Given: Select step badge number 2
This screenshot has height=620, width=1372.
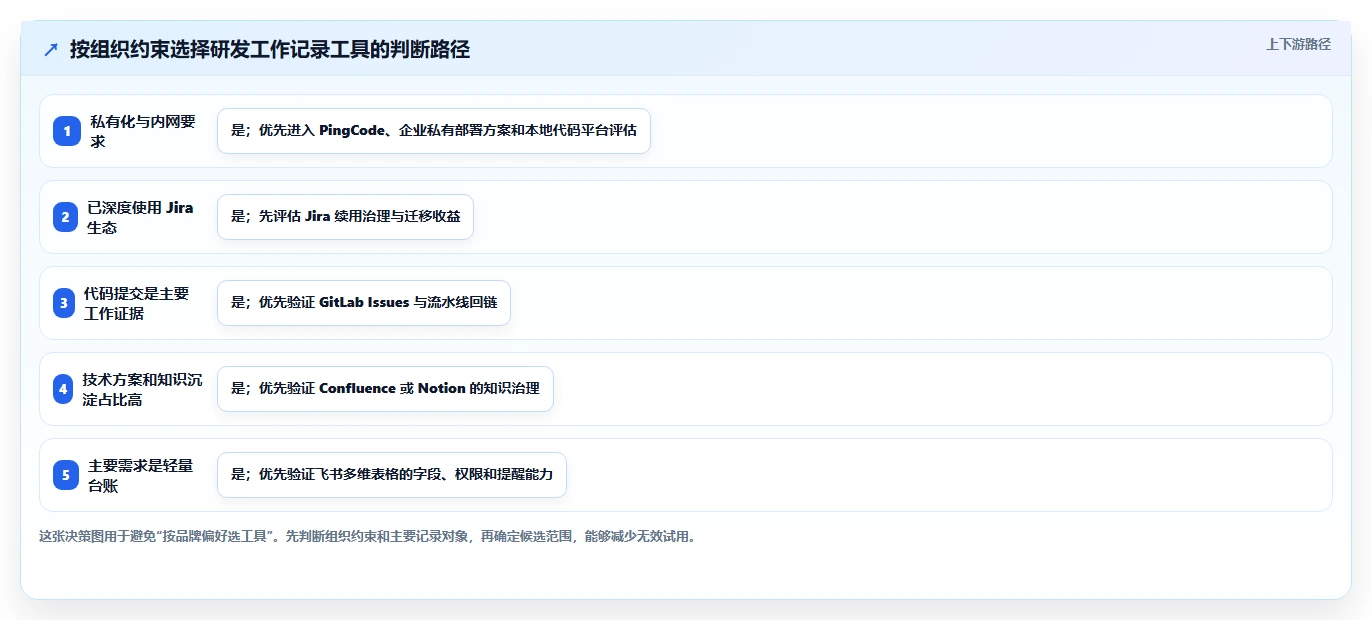Looking at the screenshot, I should pos(65,217).
